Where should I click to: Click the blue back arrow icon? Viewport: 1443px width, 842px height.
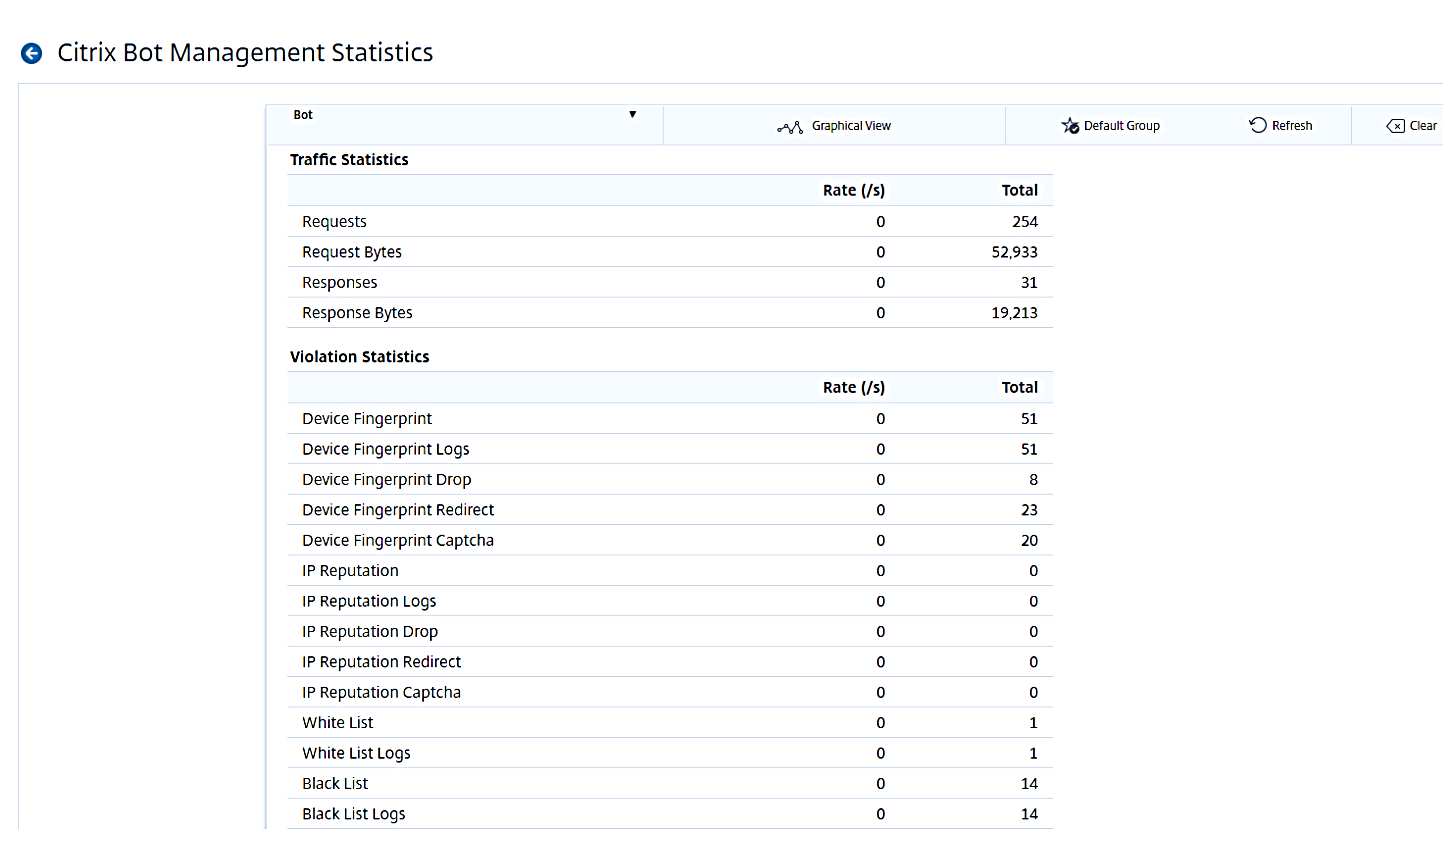[32, 54]
